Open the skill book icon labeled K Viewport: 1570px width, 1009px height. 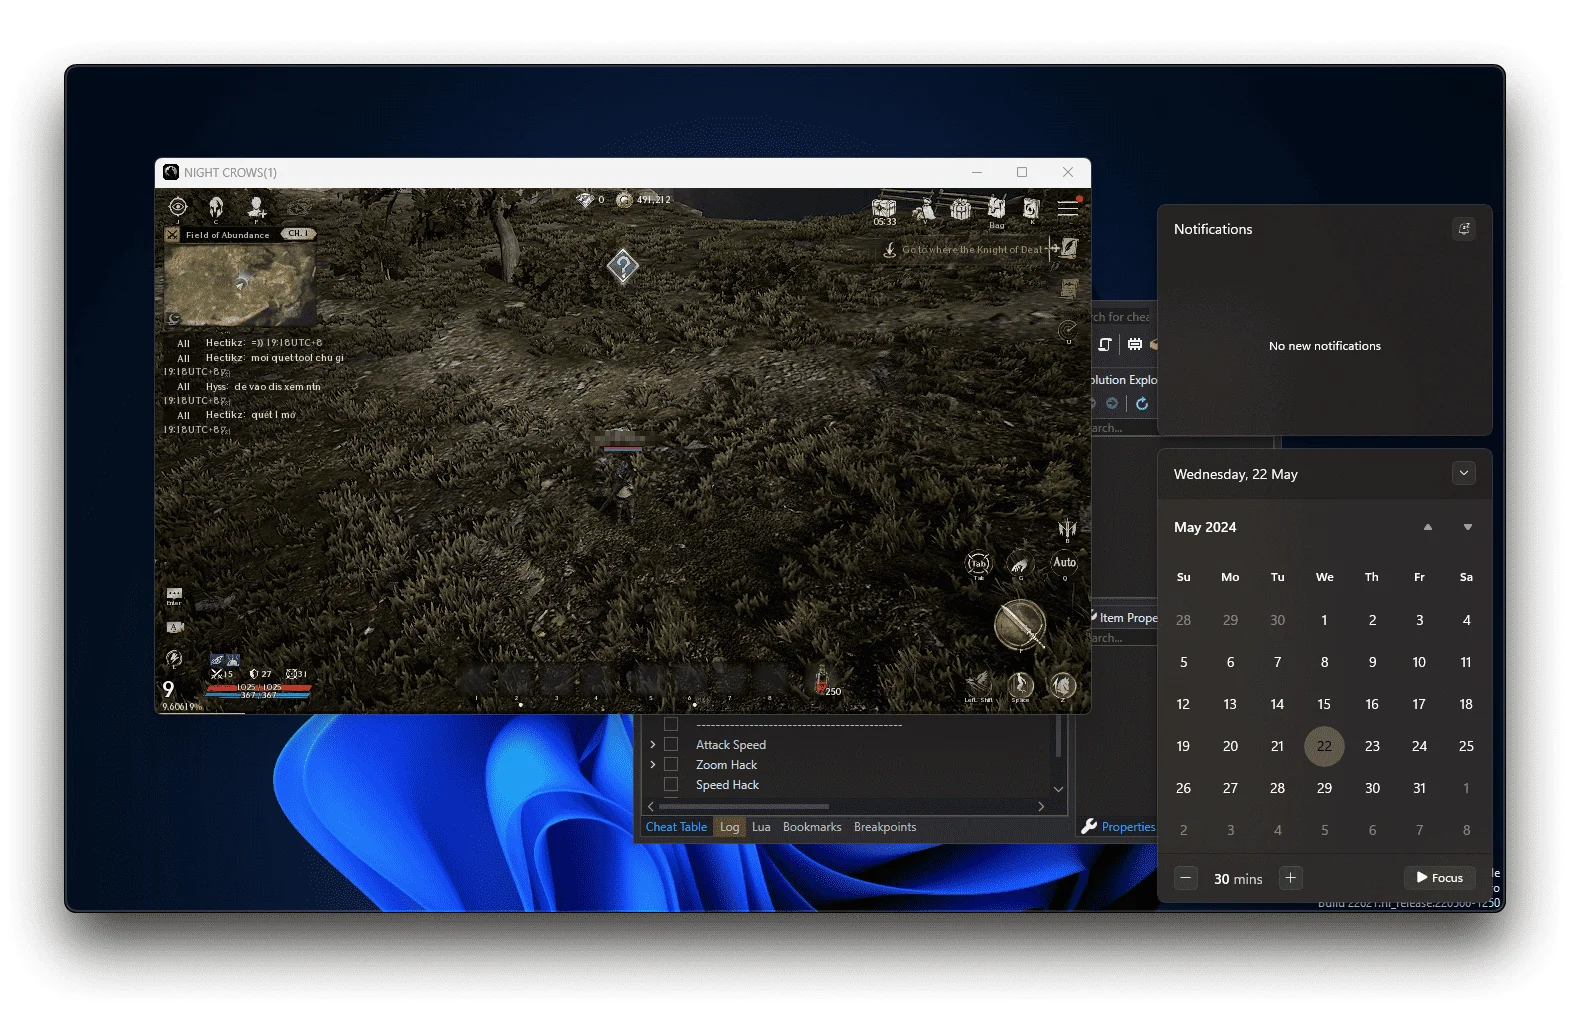[1031, 209]
